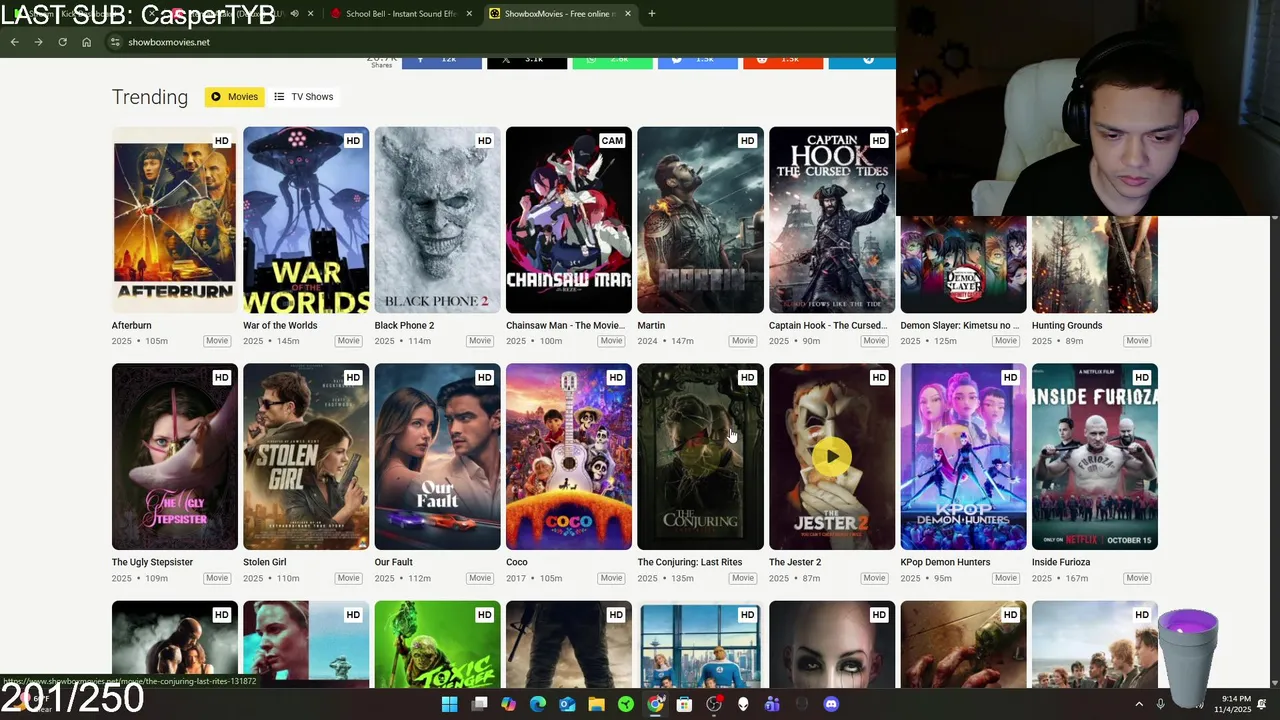Select the Movies trending filter
The height and width of the screenshot is (720, 1280).
pyautogui.click(x=235, y=97)
